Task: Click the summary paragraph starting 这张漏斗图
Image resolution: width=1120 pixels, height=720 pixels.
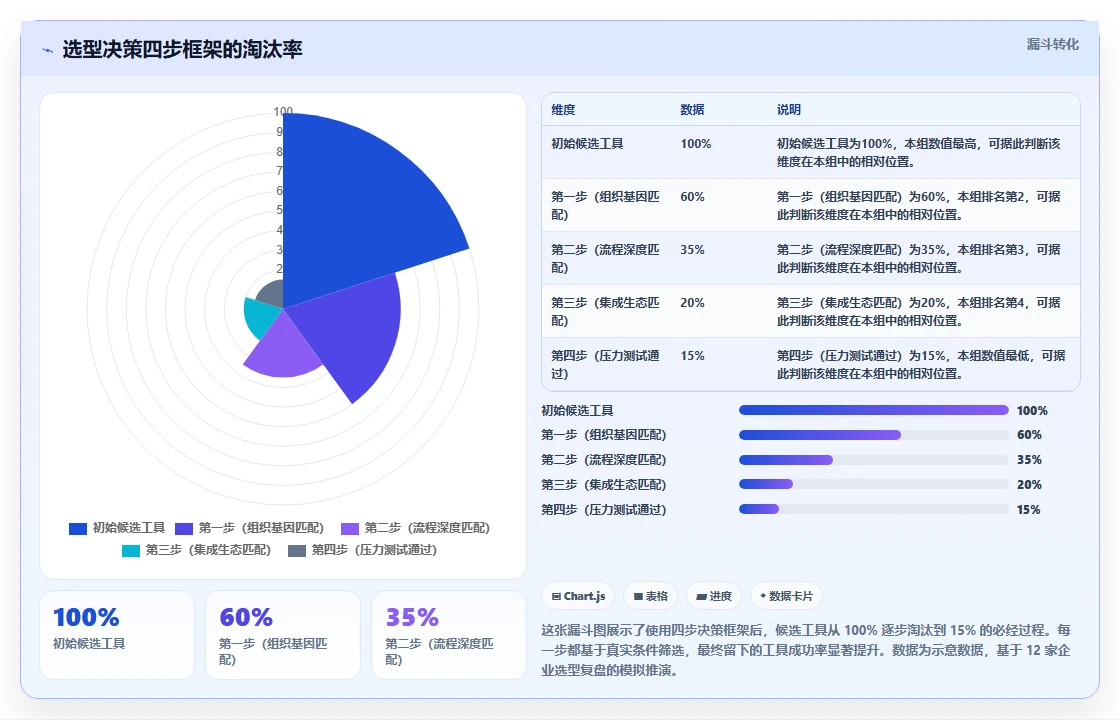Action: [806, 650]
